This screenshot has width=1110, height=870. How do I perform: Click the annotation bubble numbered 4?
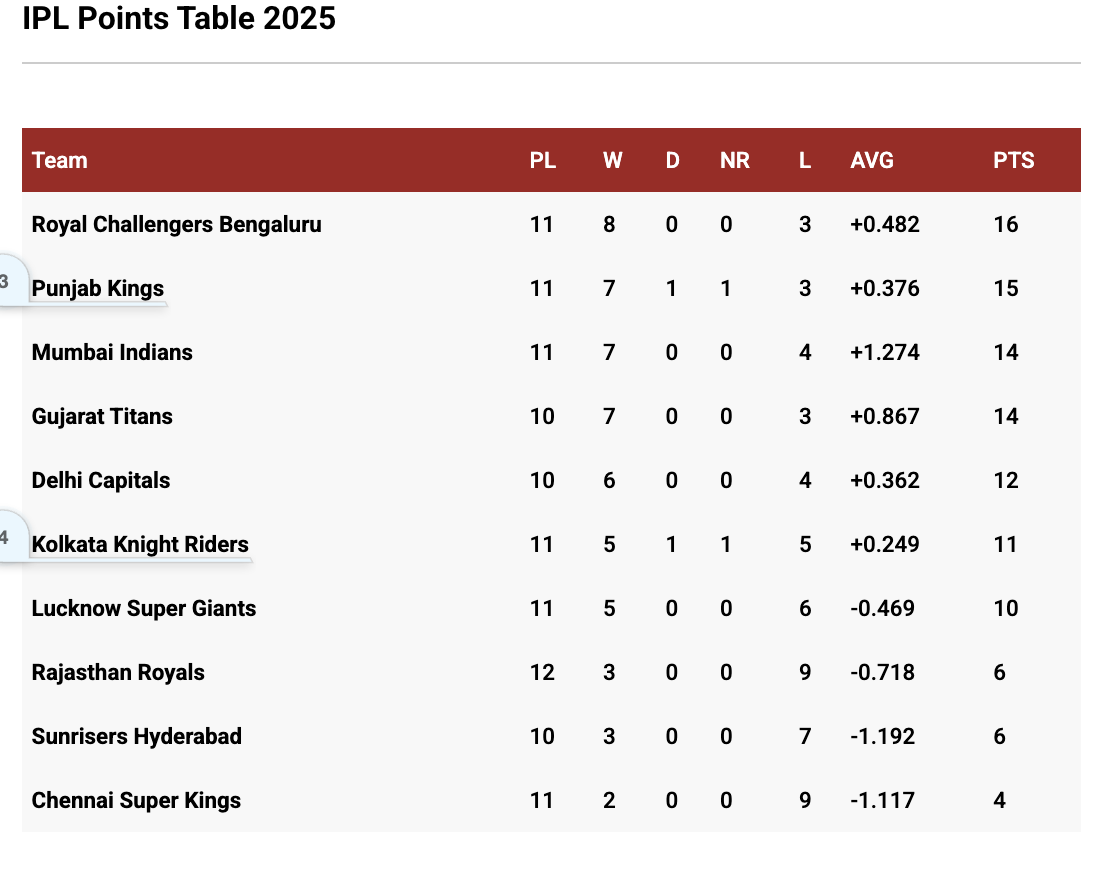click(x=8, y=539)
